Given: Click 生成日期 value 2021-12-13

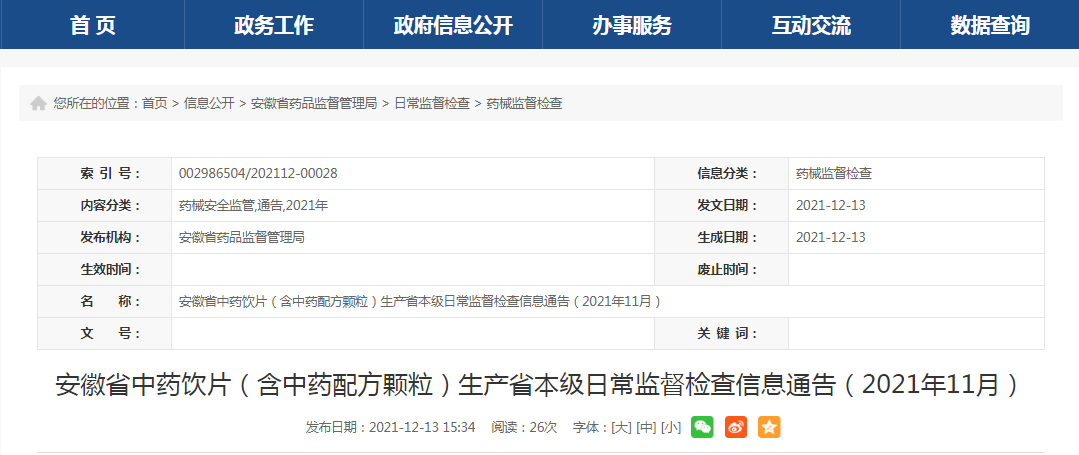Looking at the screenshot, I should coord(831,237).
